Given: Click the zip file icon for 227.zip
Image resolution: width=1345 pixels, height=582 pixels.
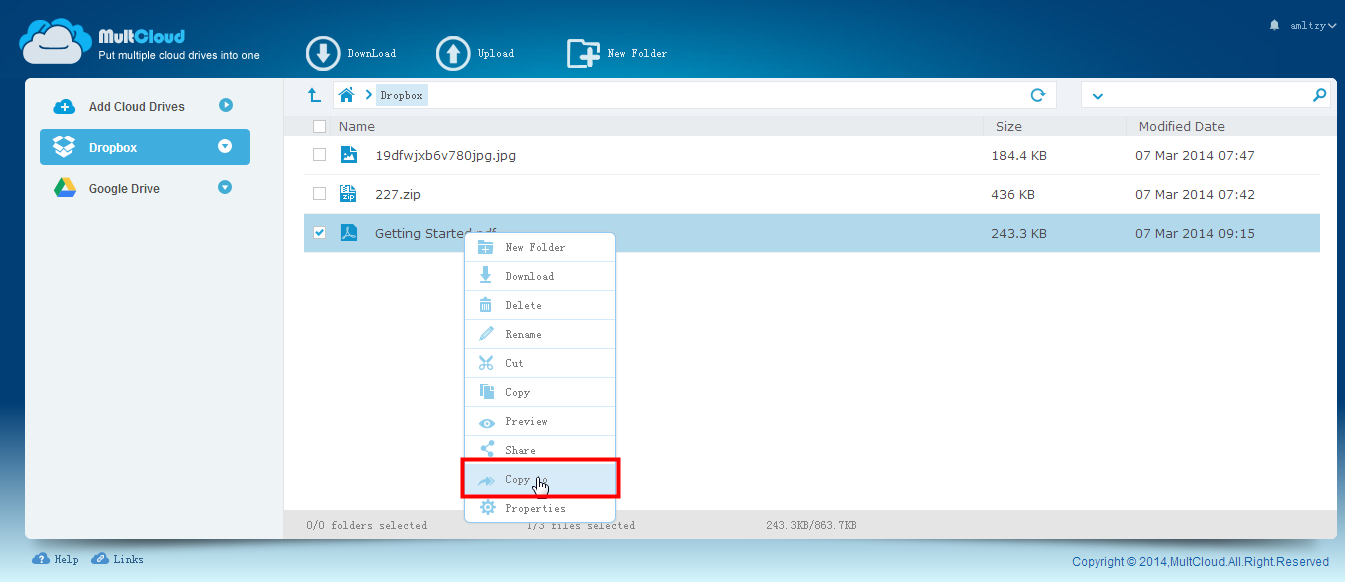Looking at the screenshot, I should [348, 194].
